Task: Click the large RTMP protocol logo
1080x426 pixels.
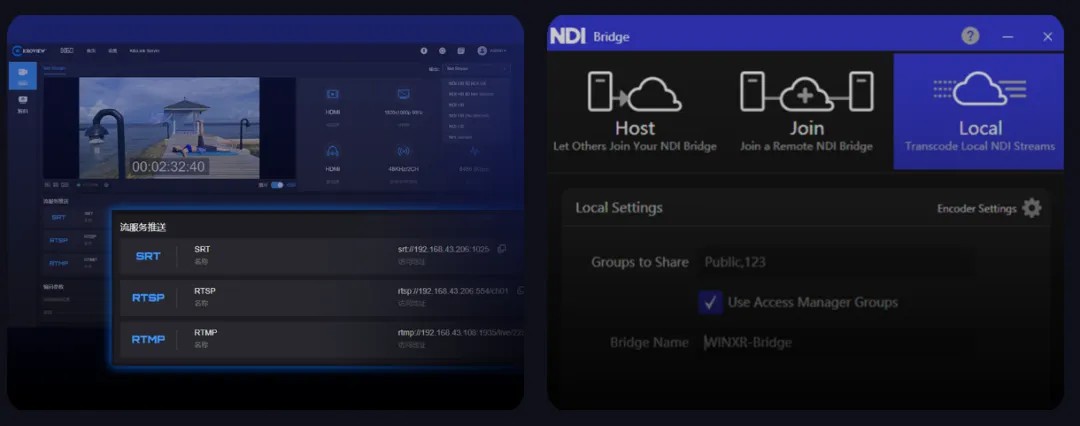Action: pyautogui.click(x=148, y=339)
